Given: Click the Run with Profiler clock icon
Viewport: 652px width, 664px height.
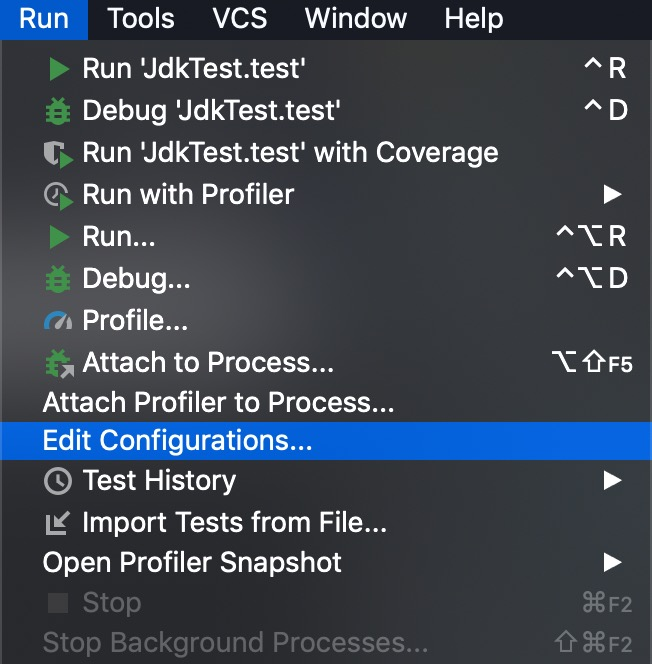Looking at the screenshot, I should (x=59, y=195).
